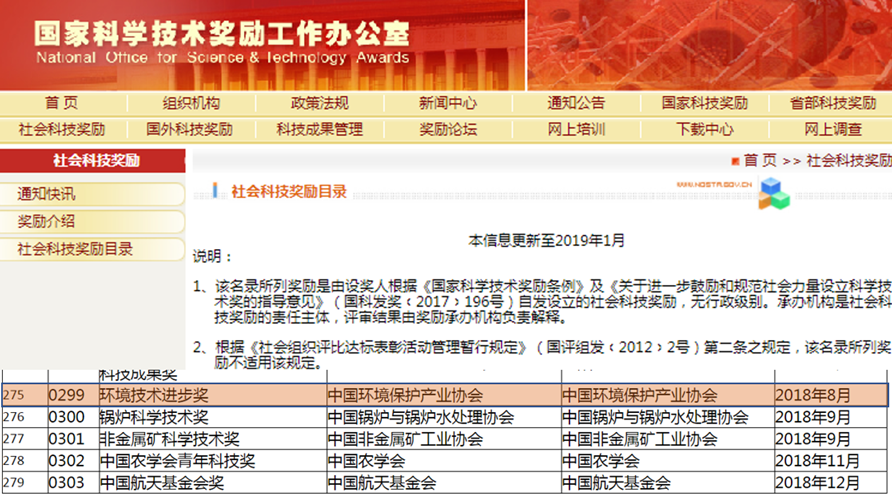The image size is (892, 504).
Task: Select table cell 中国航天基金会奖
Action: tap(213, 482)
